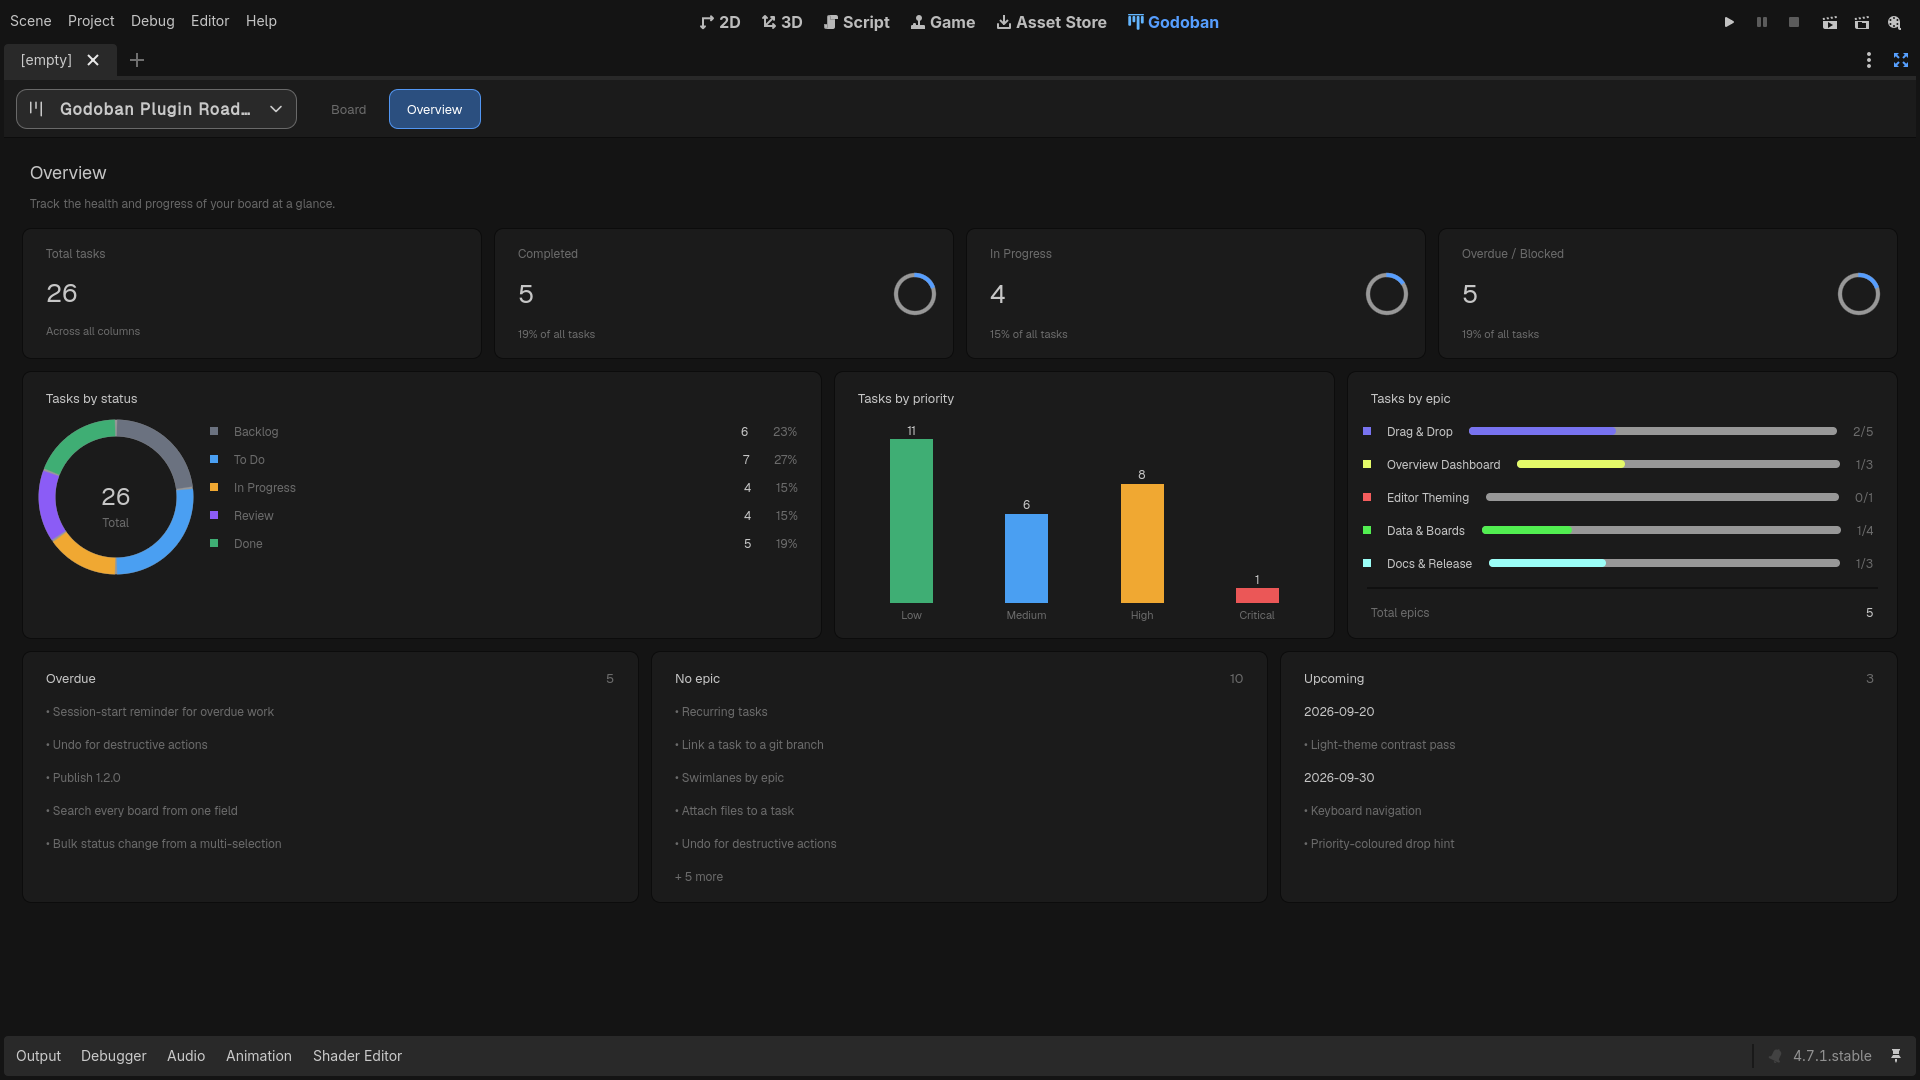Open the Asset Store workspace

pos(1051,22)
